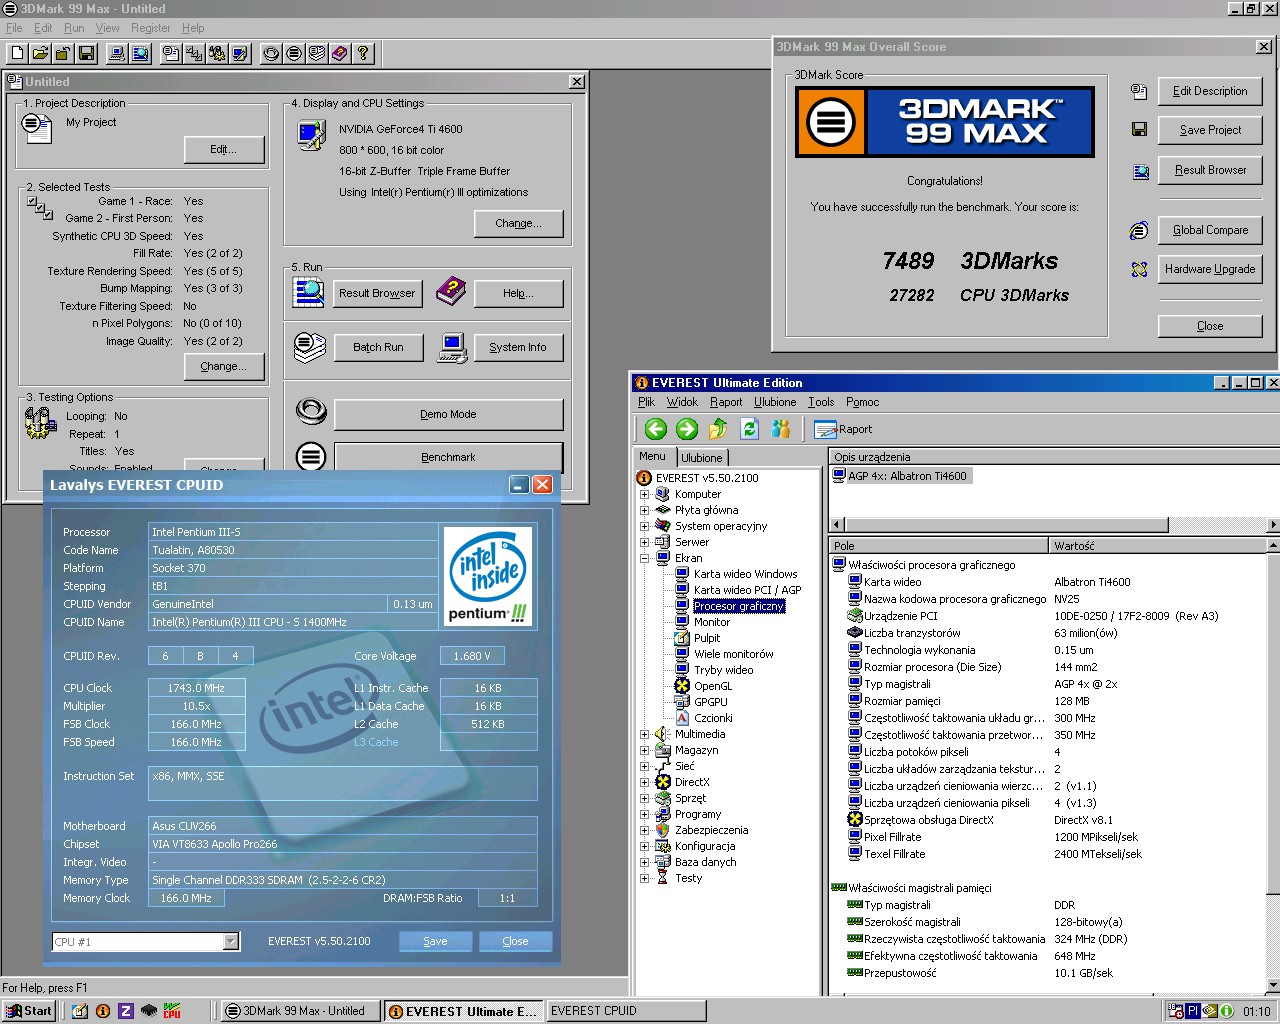Viewport: 1280px width, 1024px height.
Task: Open the Register menu in 3DMark
Action: (151, 28)
